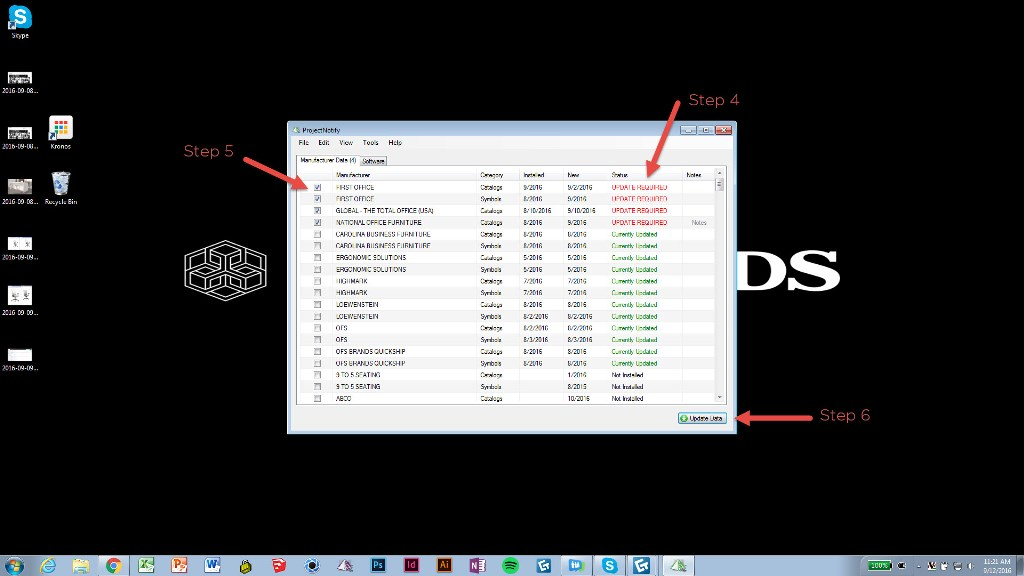Viewport: 1024px width, 576px height.
Task: Open Spotify from the taskbar
Action: pos(511,566)
